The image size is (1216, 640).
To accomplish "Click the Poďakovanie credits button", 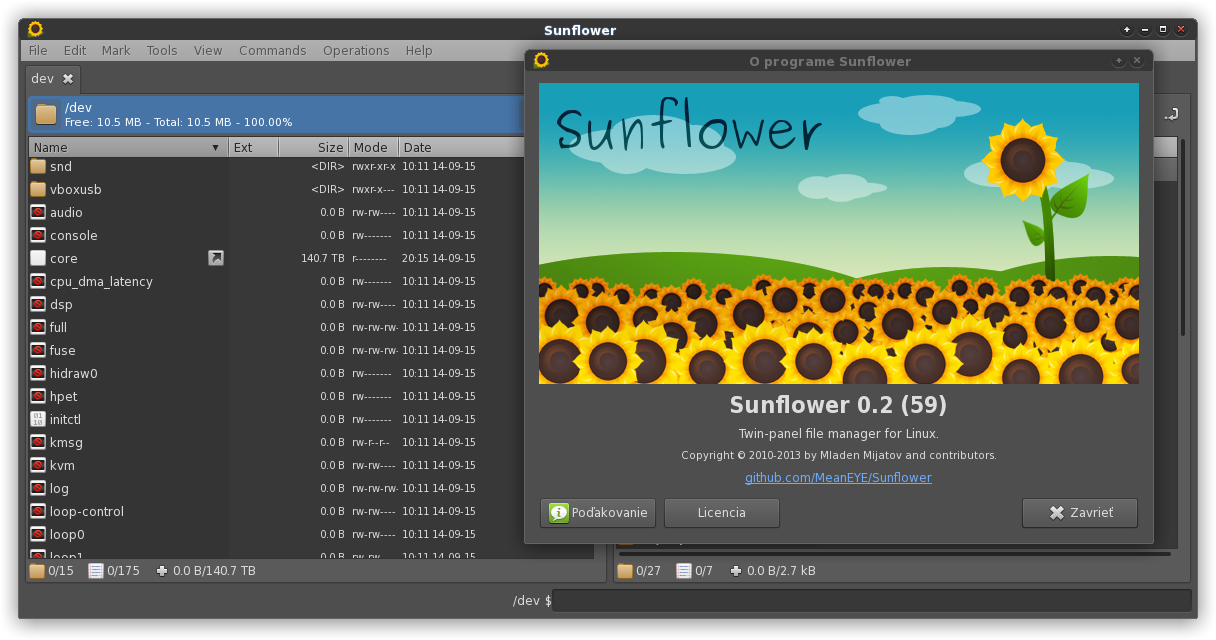I will [598, 513].
